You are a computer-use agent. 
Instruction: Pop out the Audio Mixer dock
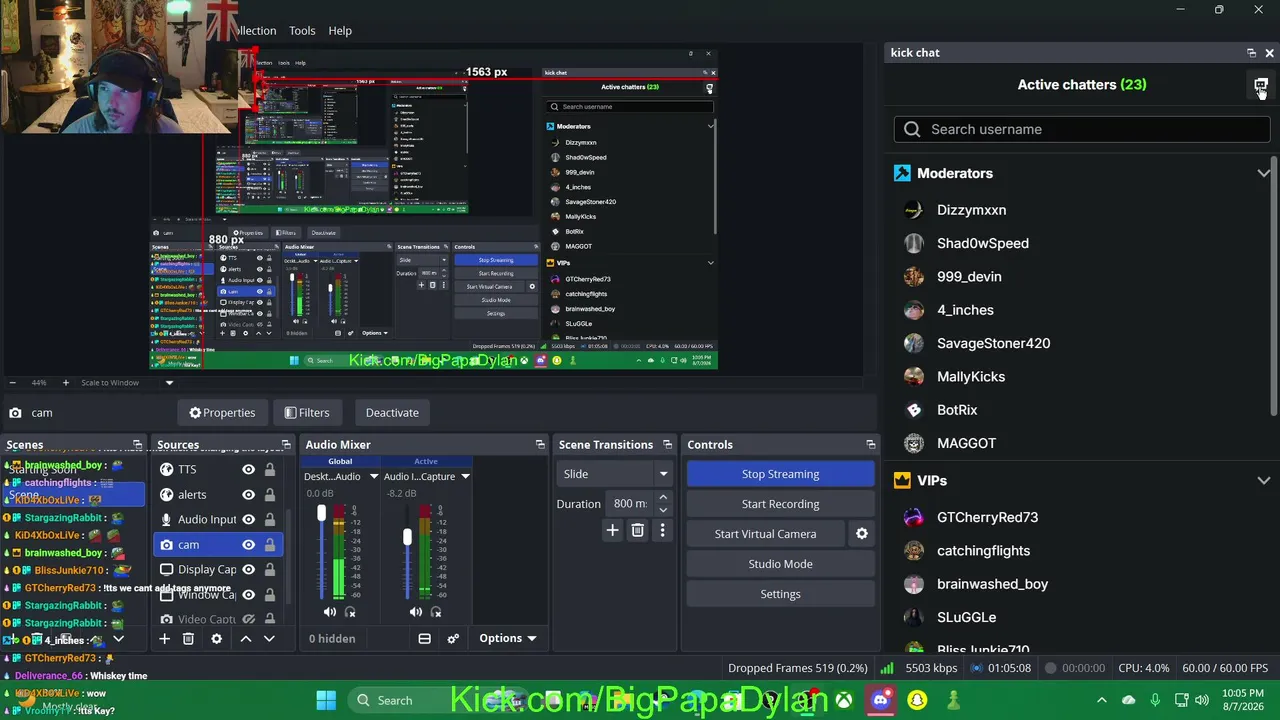[x=540, y=445]
